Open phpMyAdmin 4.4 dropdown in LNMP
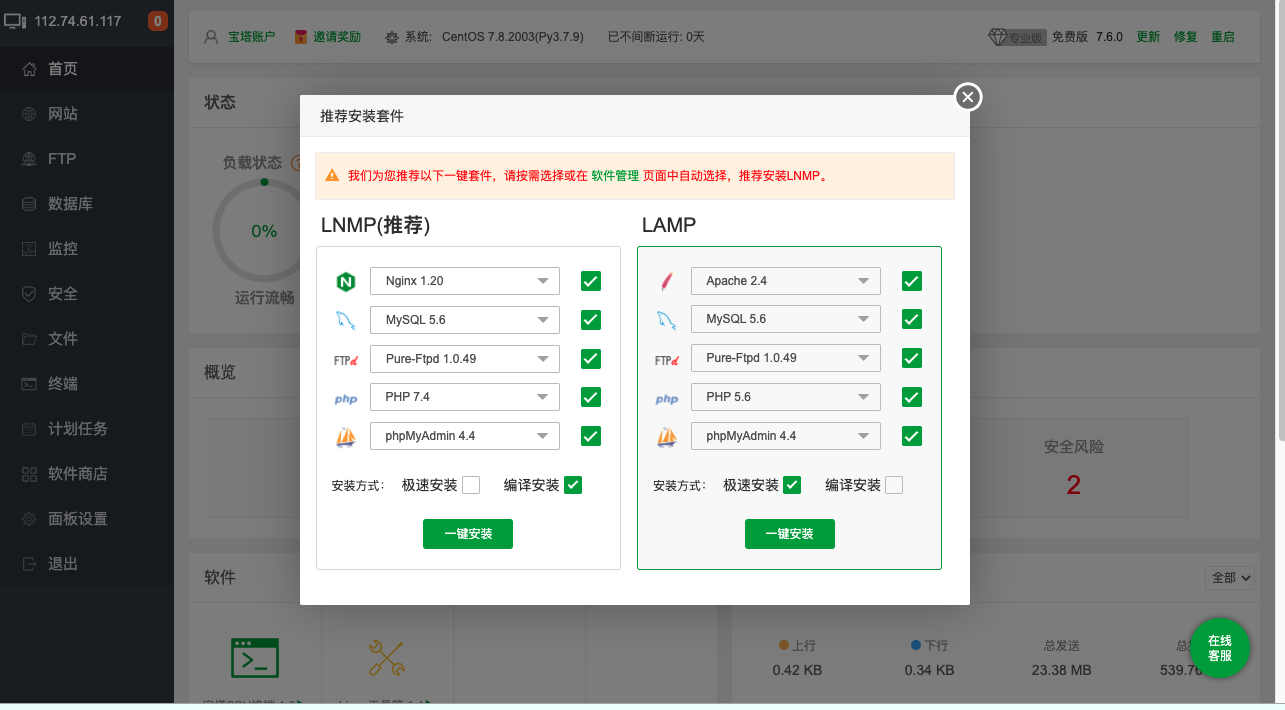Viewport: 1285px width, 710px height. [x=465, y=436]
